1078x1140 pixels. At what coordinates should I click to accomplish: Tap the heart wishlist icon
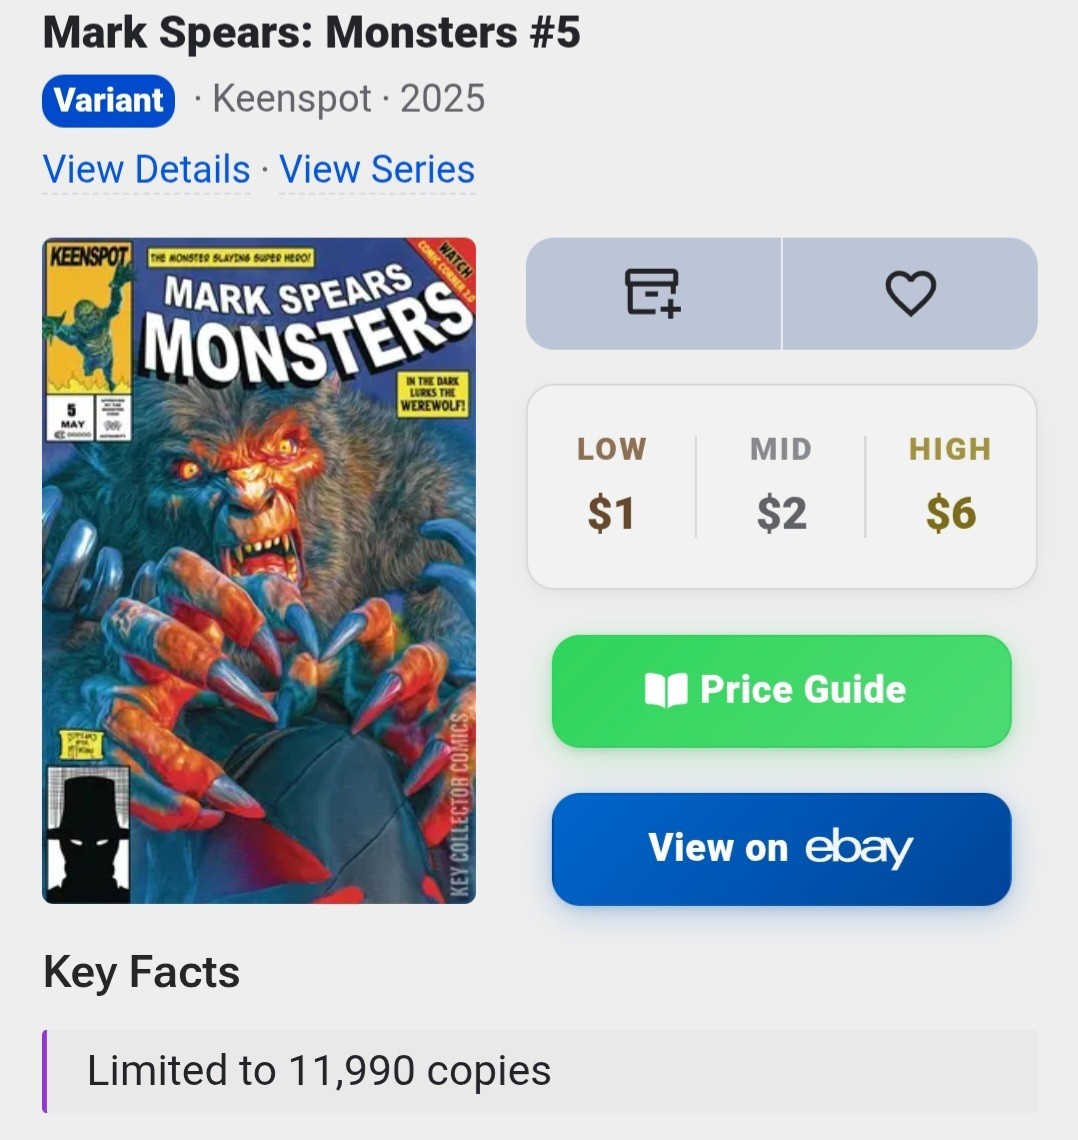(910, 293)
